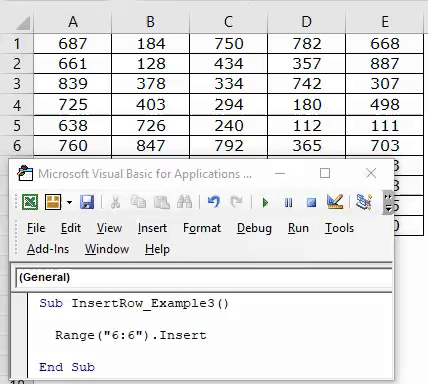Image resolution: width=428 pixels, height=384 pixels.
Task: Open the Format menu
Action: pyautogui.click(x=202, y=228)
